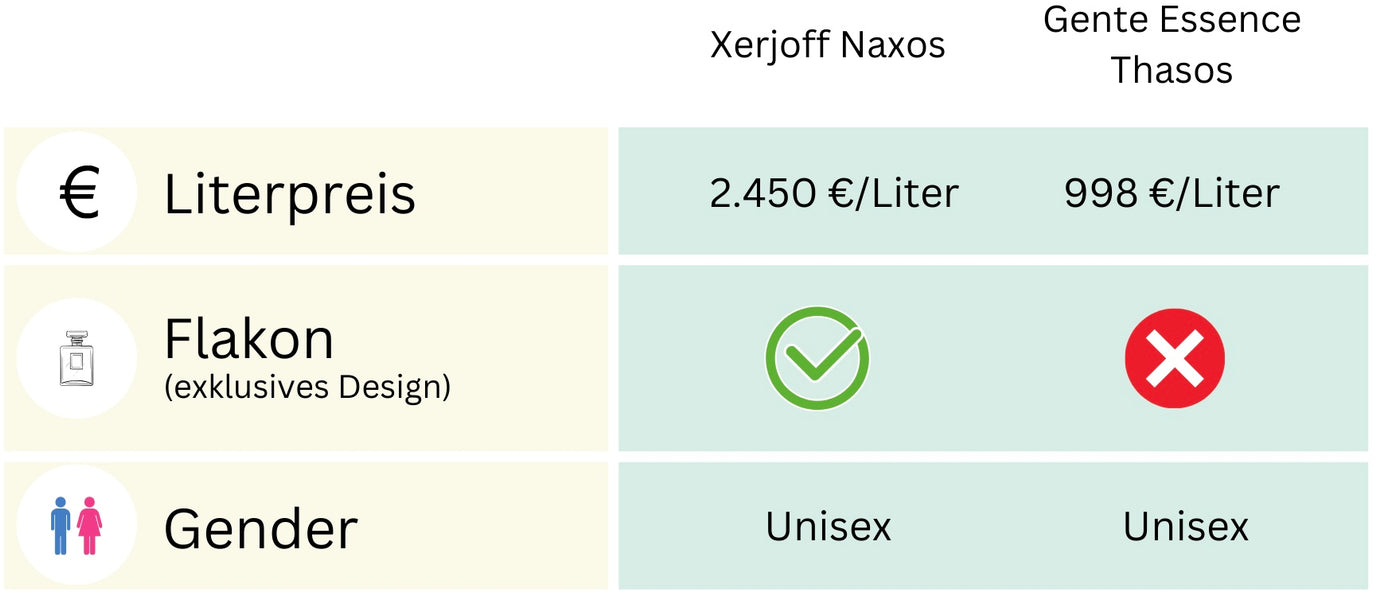Click the Flakon row label
Viewport: 1377px width, 600px height.
pyautogui.click(x=249, y=339)
